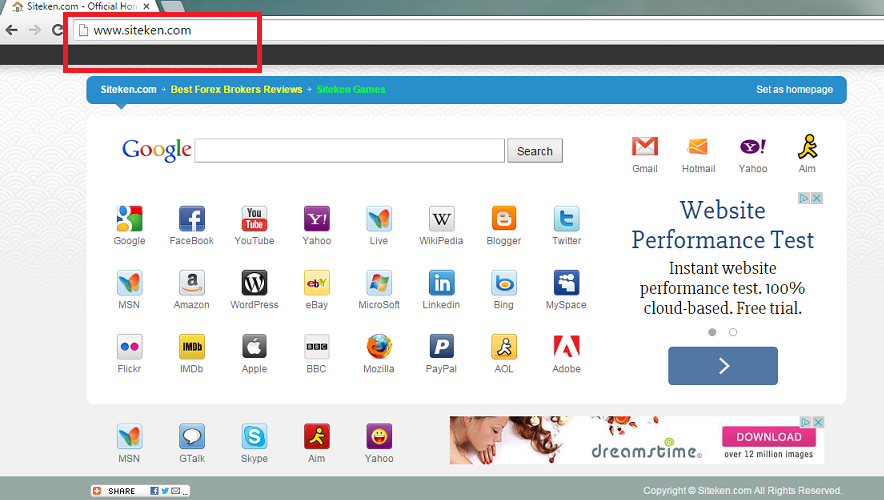Open Best Forex Brokers Reviews link
884x500 pixels.
pyautogui.click(x=236, y=90)
